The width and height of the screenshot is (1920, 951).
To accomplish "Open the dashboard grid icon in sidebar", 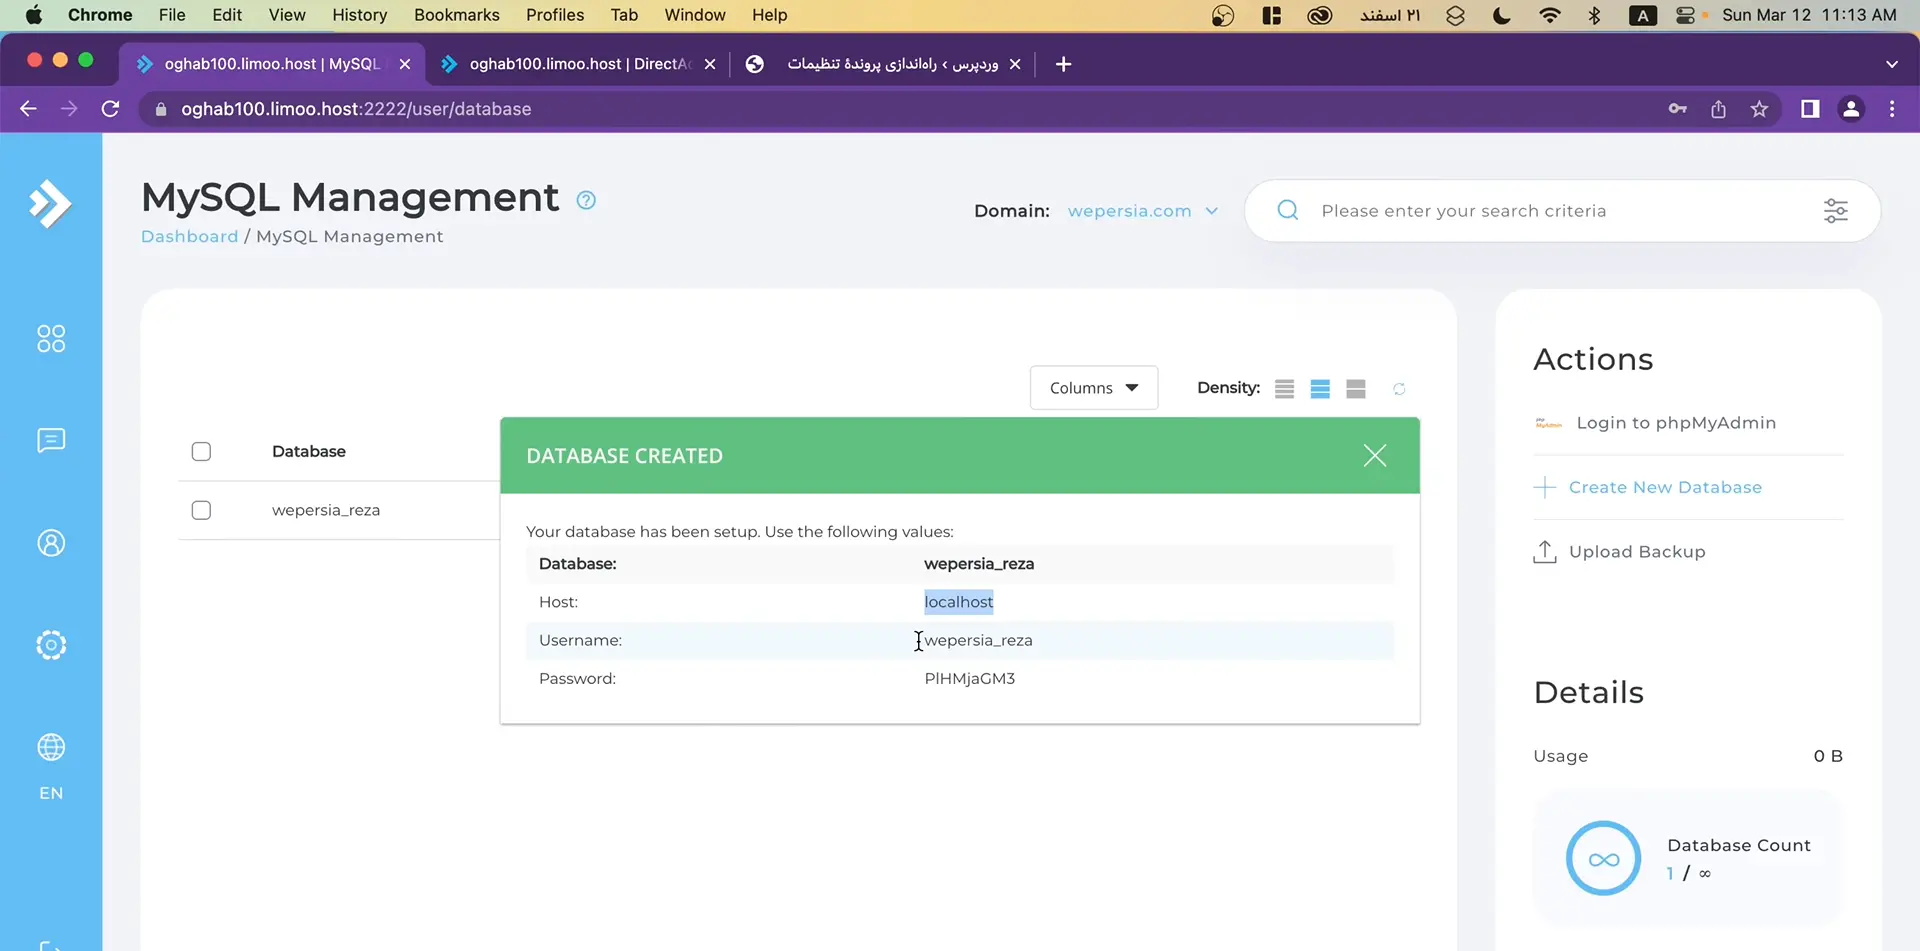I will point(51,339).
